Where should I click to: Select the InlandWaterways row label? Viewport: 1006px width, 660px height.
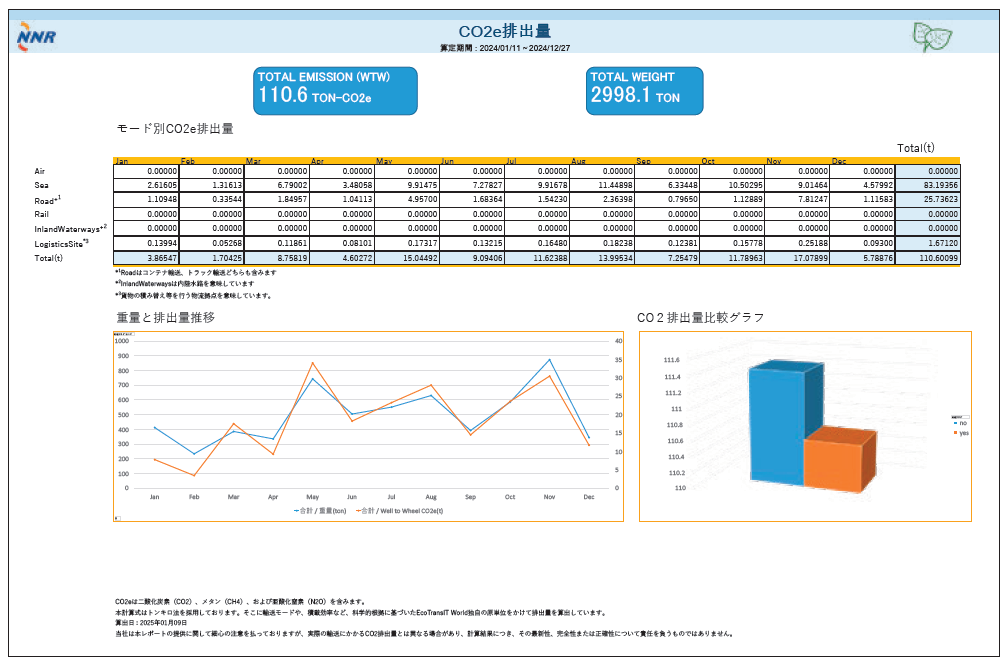(x=71, y=228)
